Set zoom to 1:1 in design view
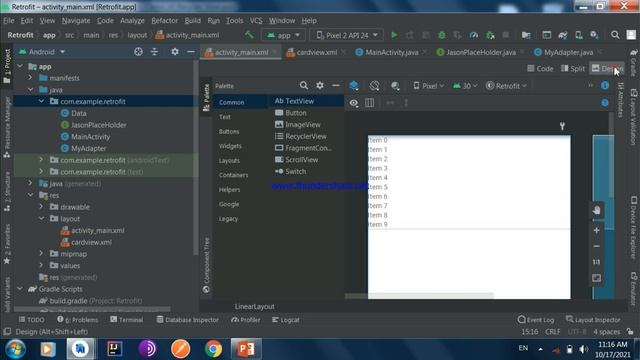Image resolution: width=640 pixels, height=360 pixels. 596,262
